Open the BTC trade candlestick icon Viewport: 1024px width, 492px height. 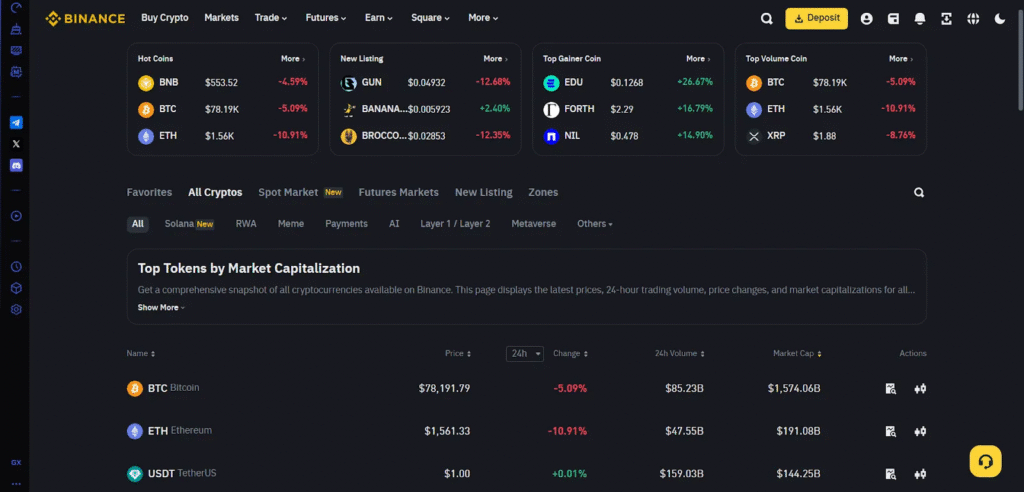(920, 389)
